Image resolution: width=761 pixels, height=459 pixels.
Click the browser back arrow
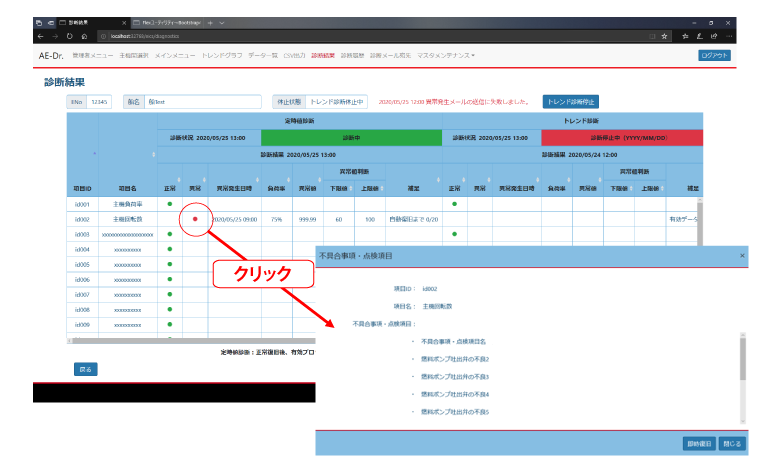click(40, 36)
